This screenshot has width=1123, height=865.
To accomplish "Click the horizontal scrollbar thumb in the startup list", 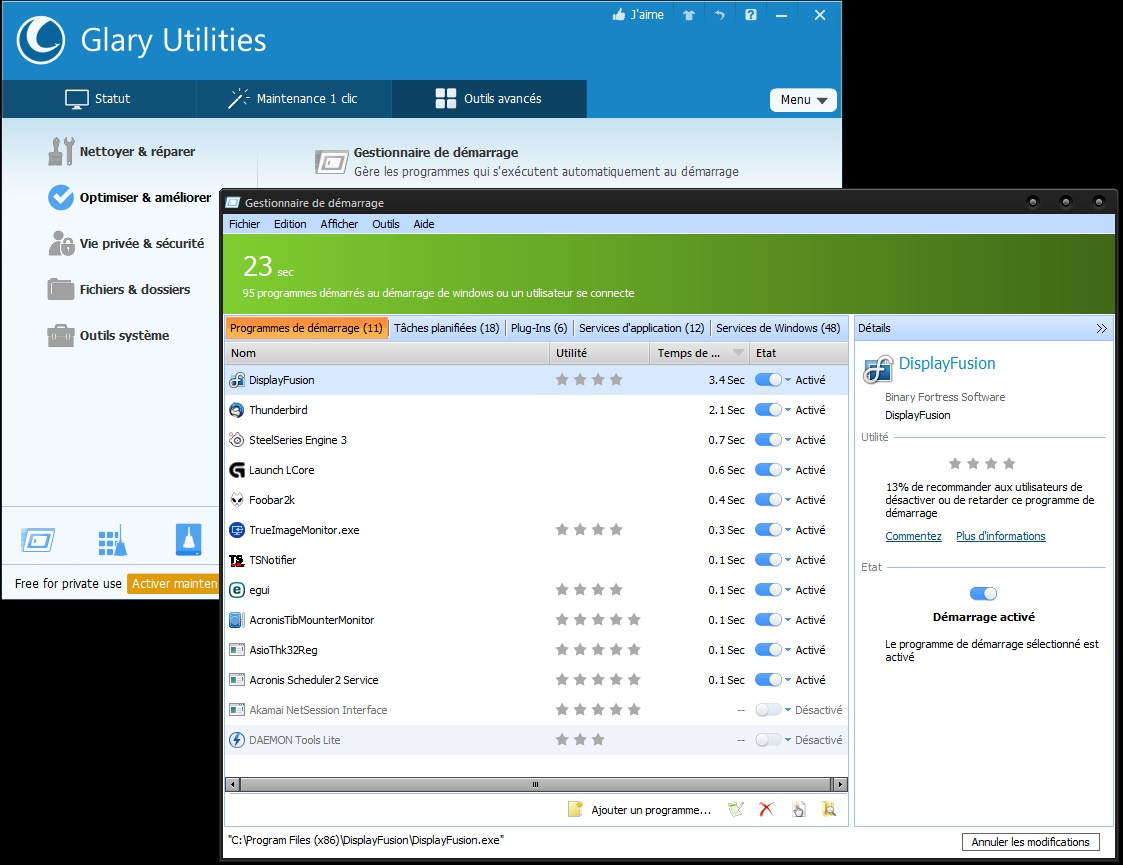I will pyautogui.click(x=535, y=784).
